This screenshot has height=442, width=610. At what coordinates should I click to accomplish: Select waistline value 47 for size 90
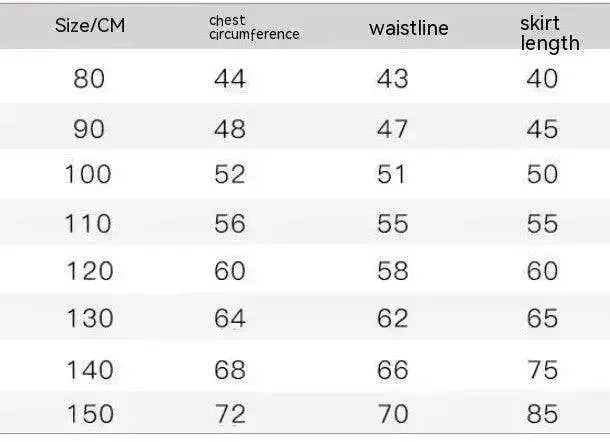(x=392, y=128)
